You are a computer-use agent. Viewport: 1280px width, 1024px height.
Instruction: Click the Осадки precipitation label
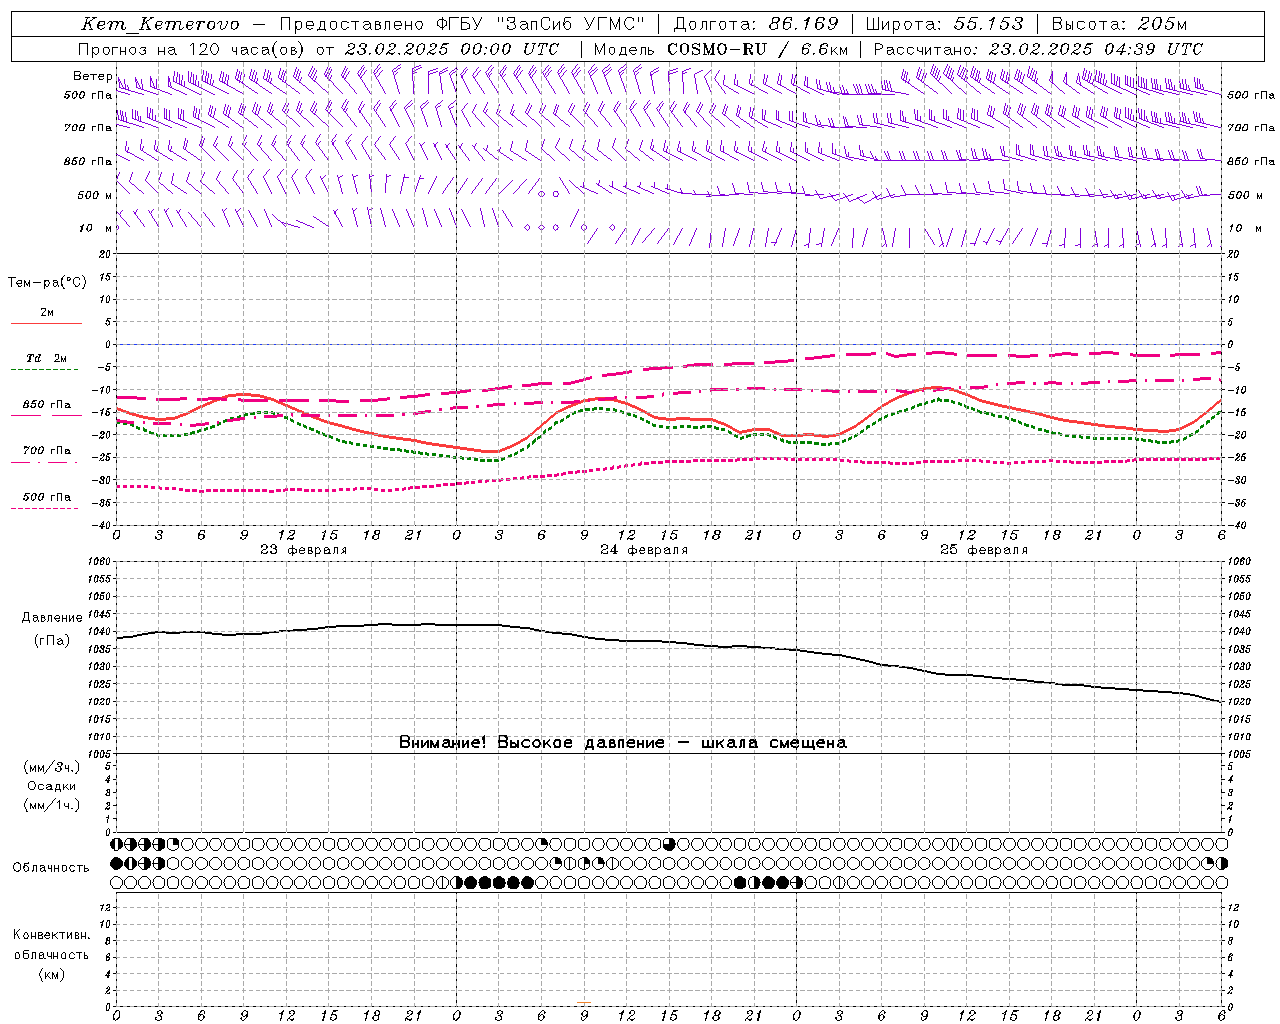(52, 786)
